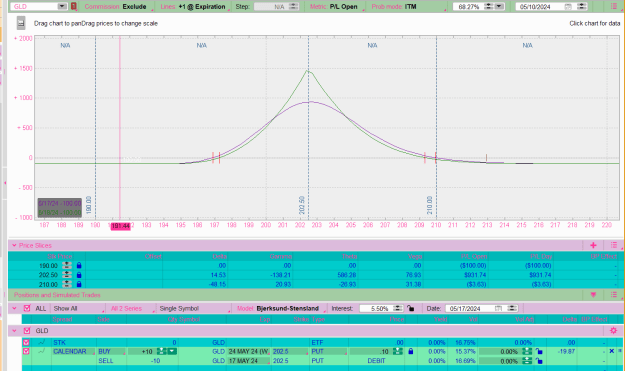Click the 05/17/2024 date field
The height and width of the screenshot is (371, 625).
470,308
